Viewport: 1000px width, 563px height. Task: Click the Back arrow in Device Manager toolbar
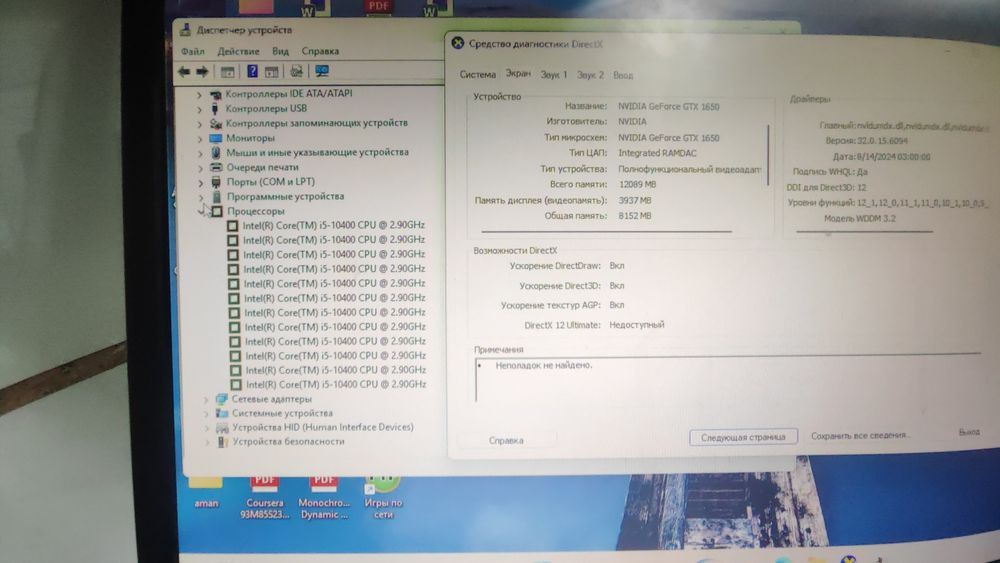184,71
